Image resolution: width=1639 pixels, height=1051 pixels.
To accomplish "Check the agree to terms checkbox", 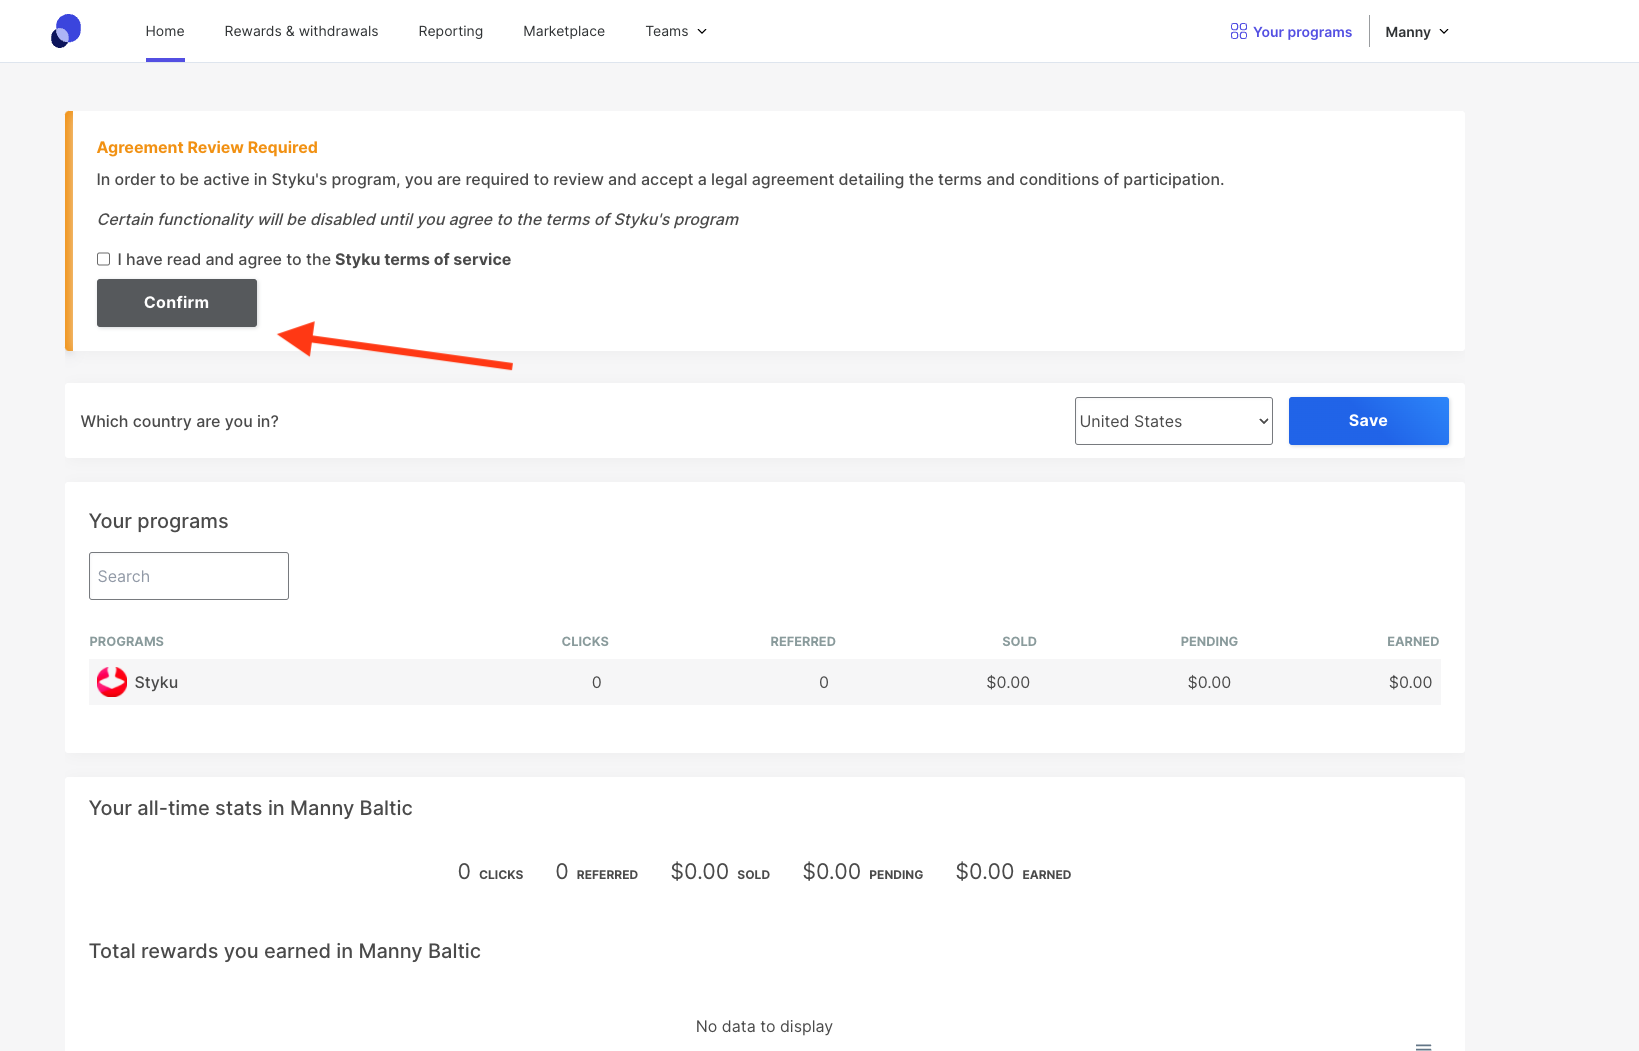I will coord(104,259).
